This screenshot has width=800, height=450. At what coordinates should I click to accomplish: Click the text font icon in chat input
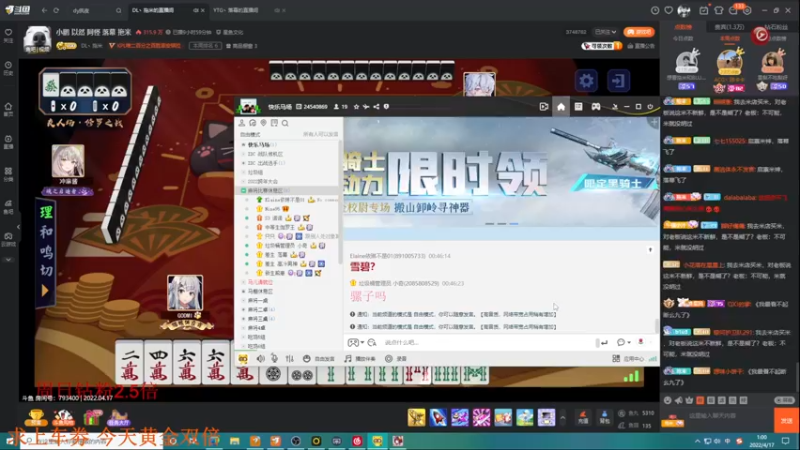pyautogui.click(x=371, y=342)
